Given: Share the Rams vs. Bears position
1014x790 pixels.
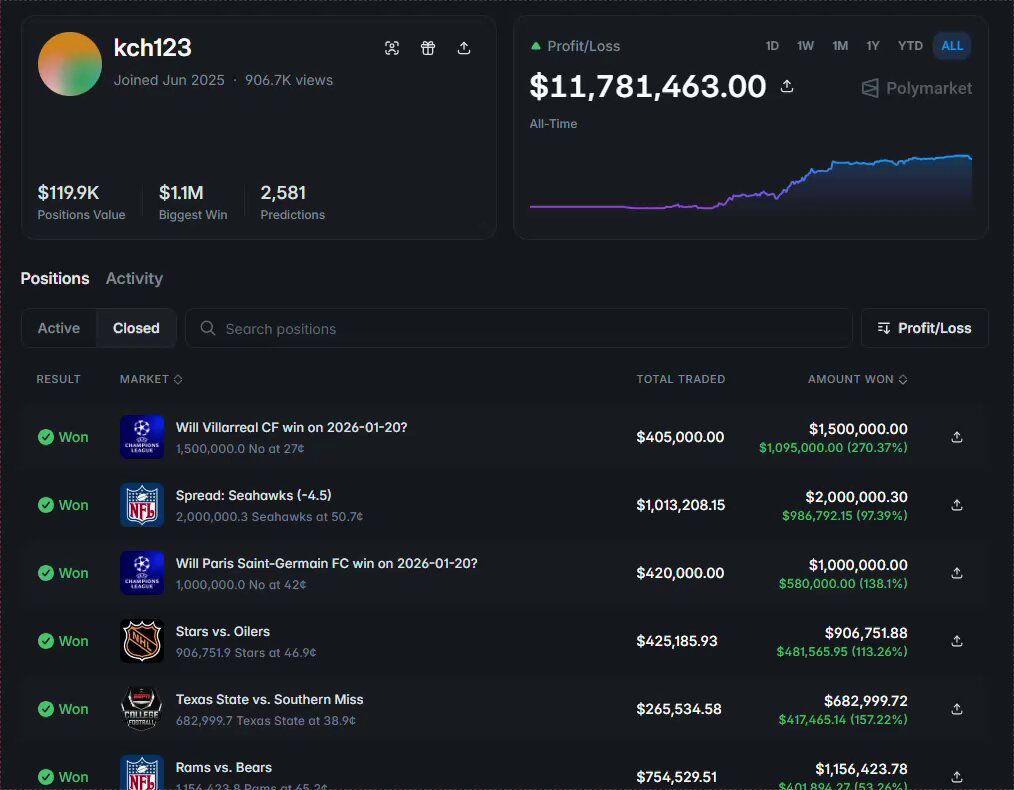Looking at the screenshot, I should tap(957, 777).
